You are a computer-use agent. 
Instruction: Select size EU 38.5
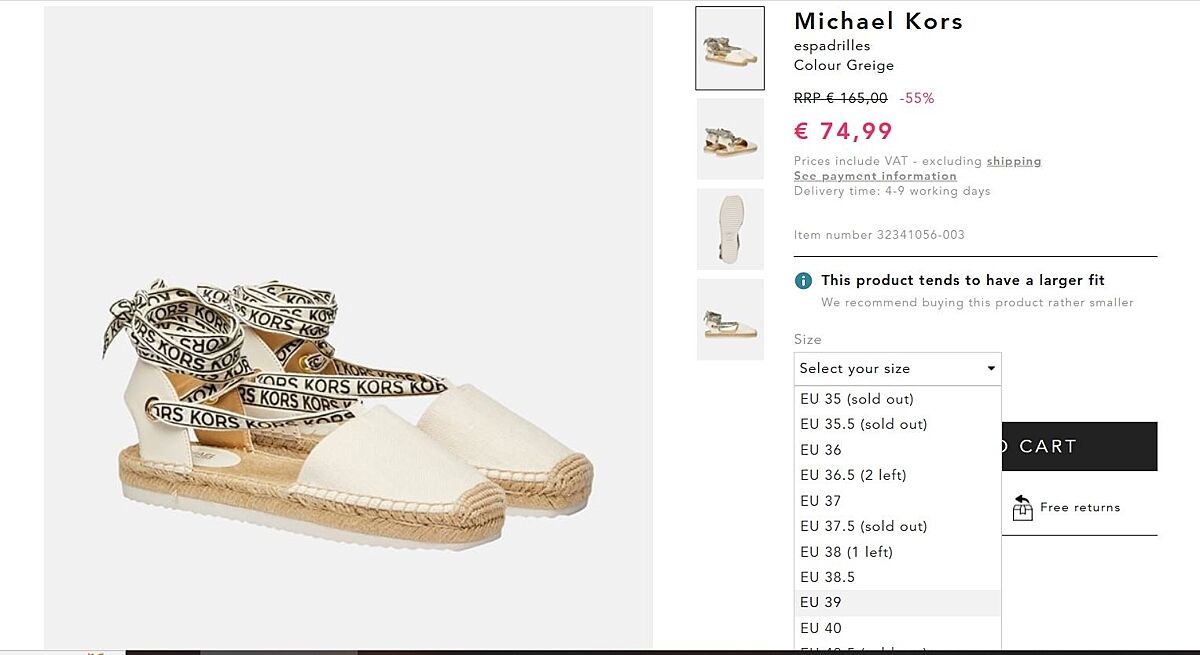[828, 577]
